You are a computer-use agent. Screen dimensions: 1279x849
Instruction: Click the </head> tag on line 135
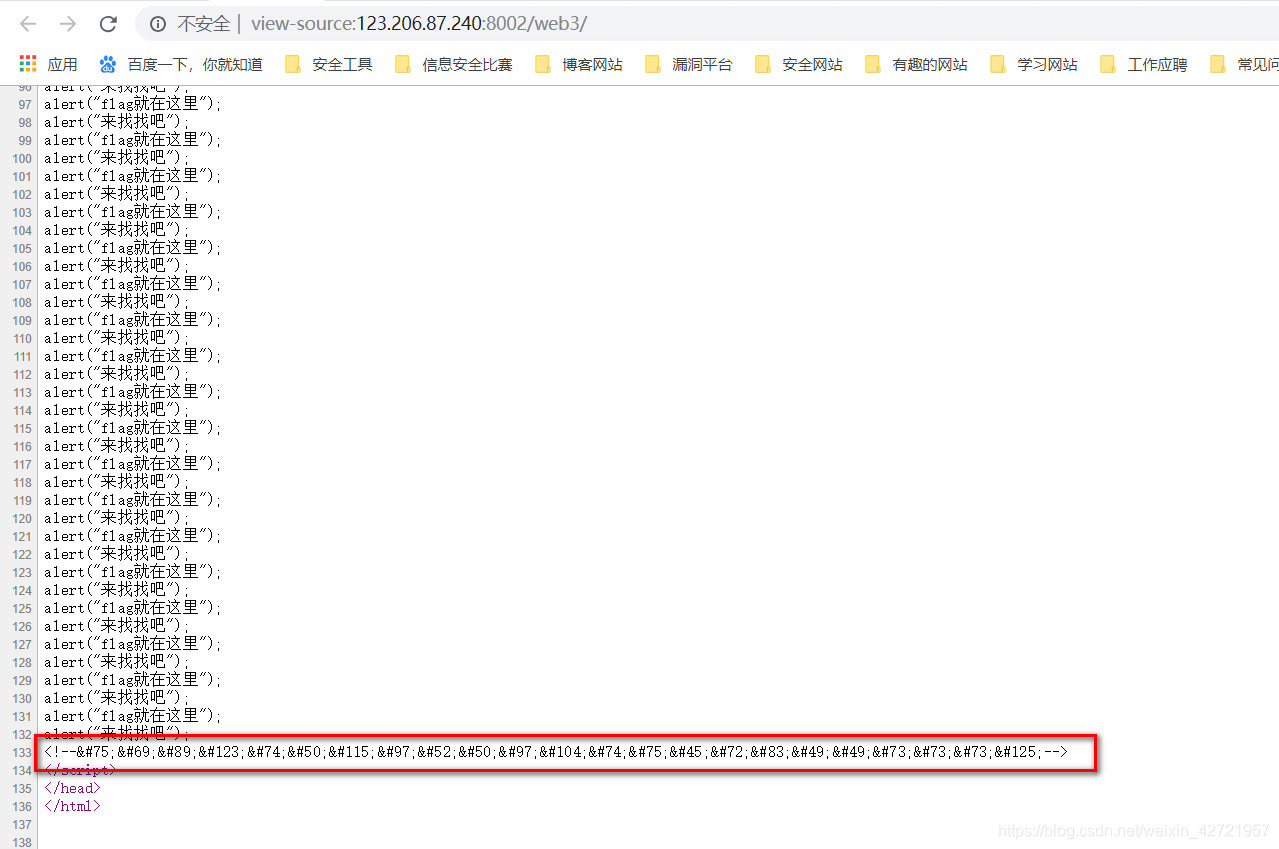coord(72,788)
